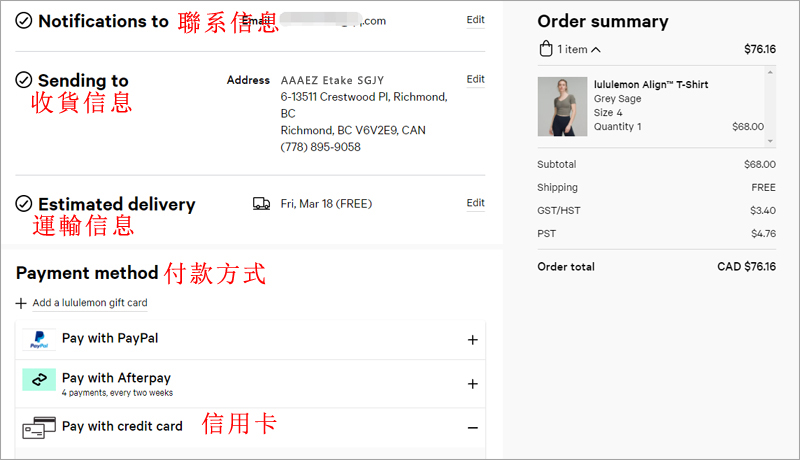Collapse the 1 item list chevron
This screenshot has width=800, height=460.
click(x=596, y=49)
